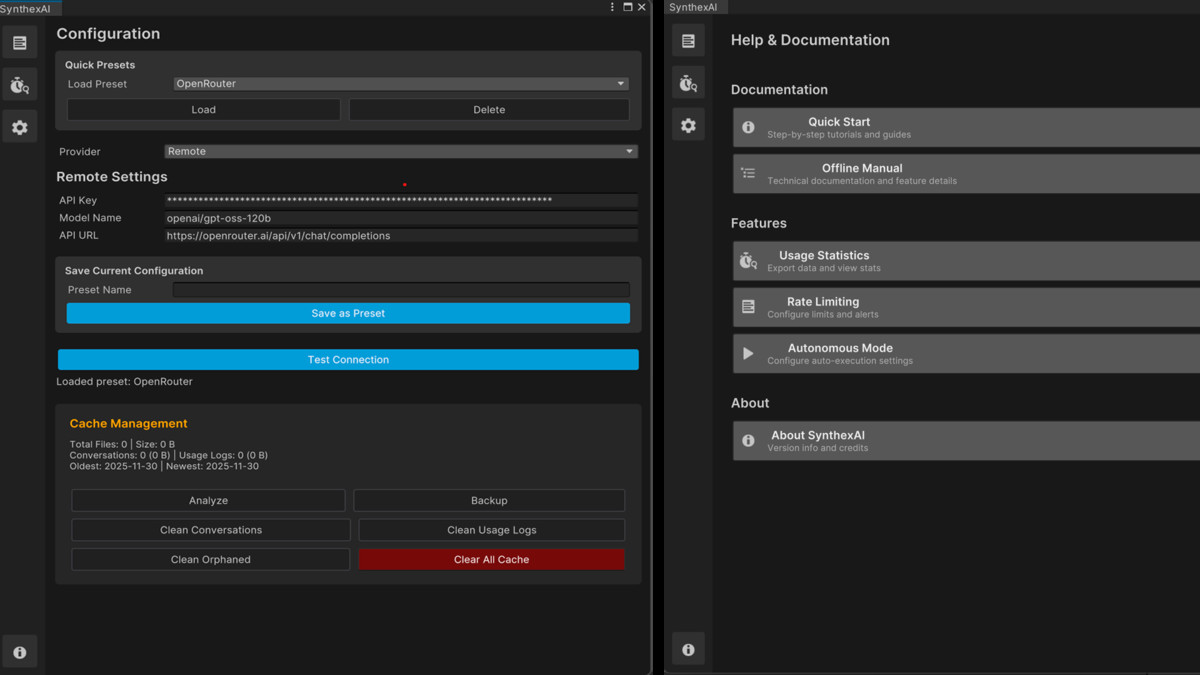Open the Quick Start documentation entry
Image resolution: width=1200 pixels, height=675 pixels.
966,127
